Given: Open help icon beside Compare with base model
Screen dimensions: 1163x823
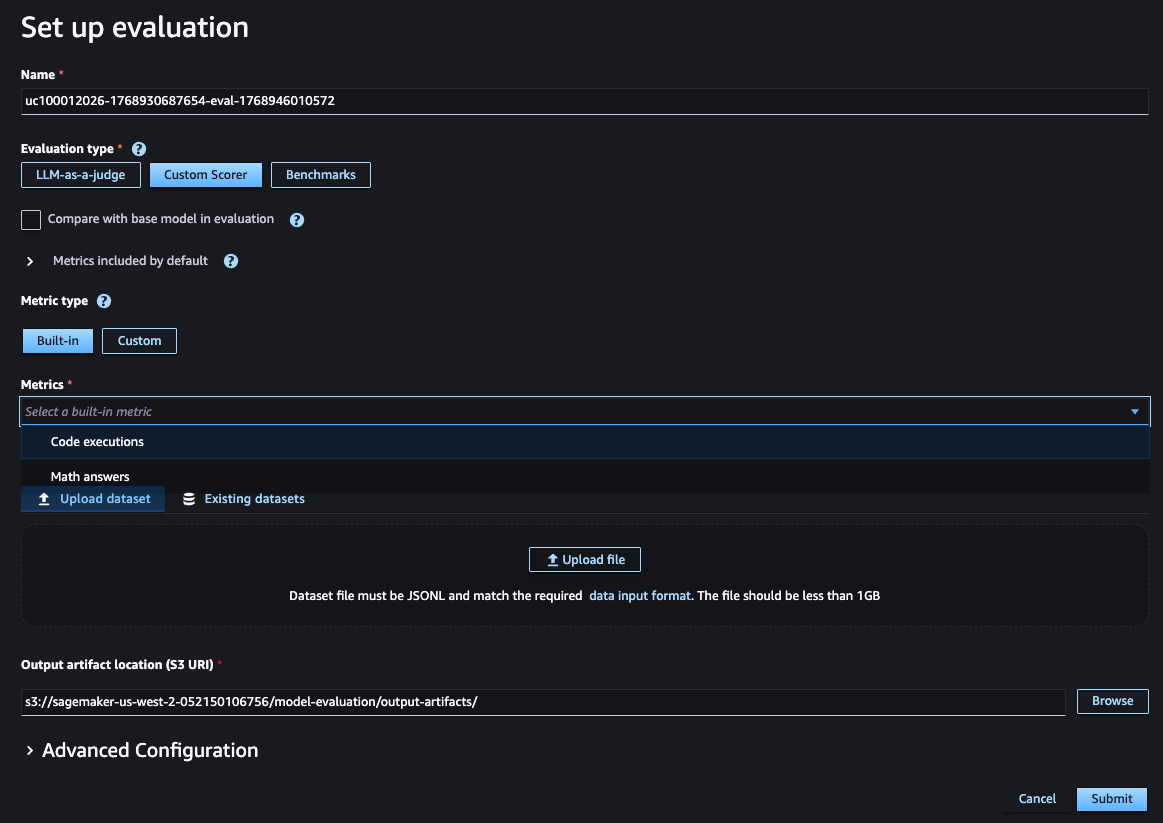Looking at the screenshot, I should point(297,219).
